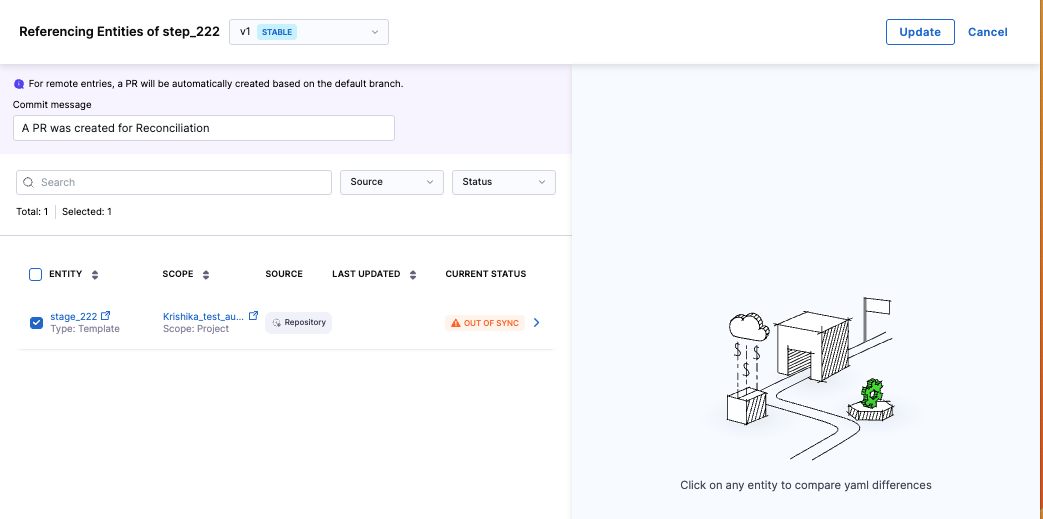Click the Update button
The image size is (1043, 519).
tap(920, 32)
